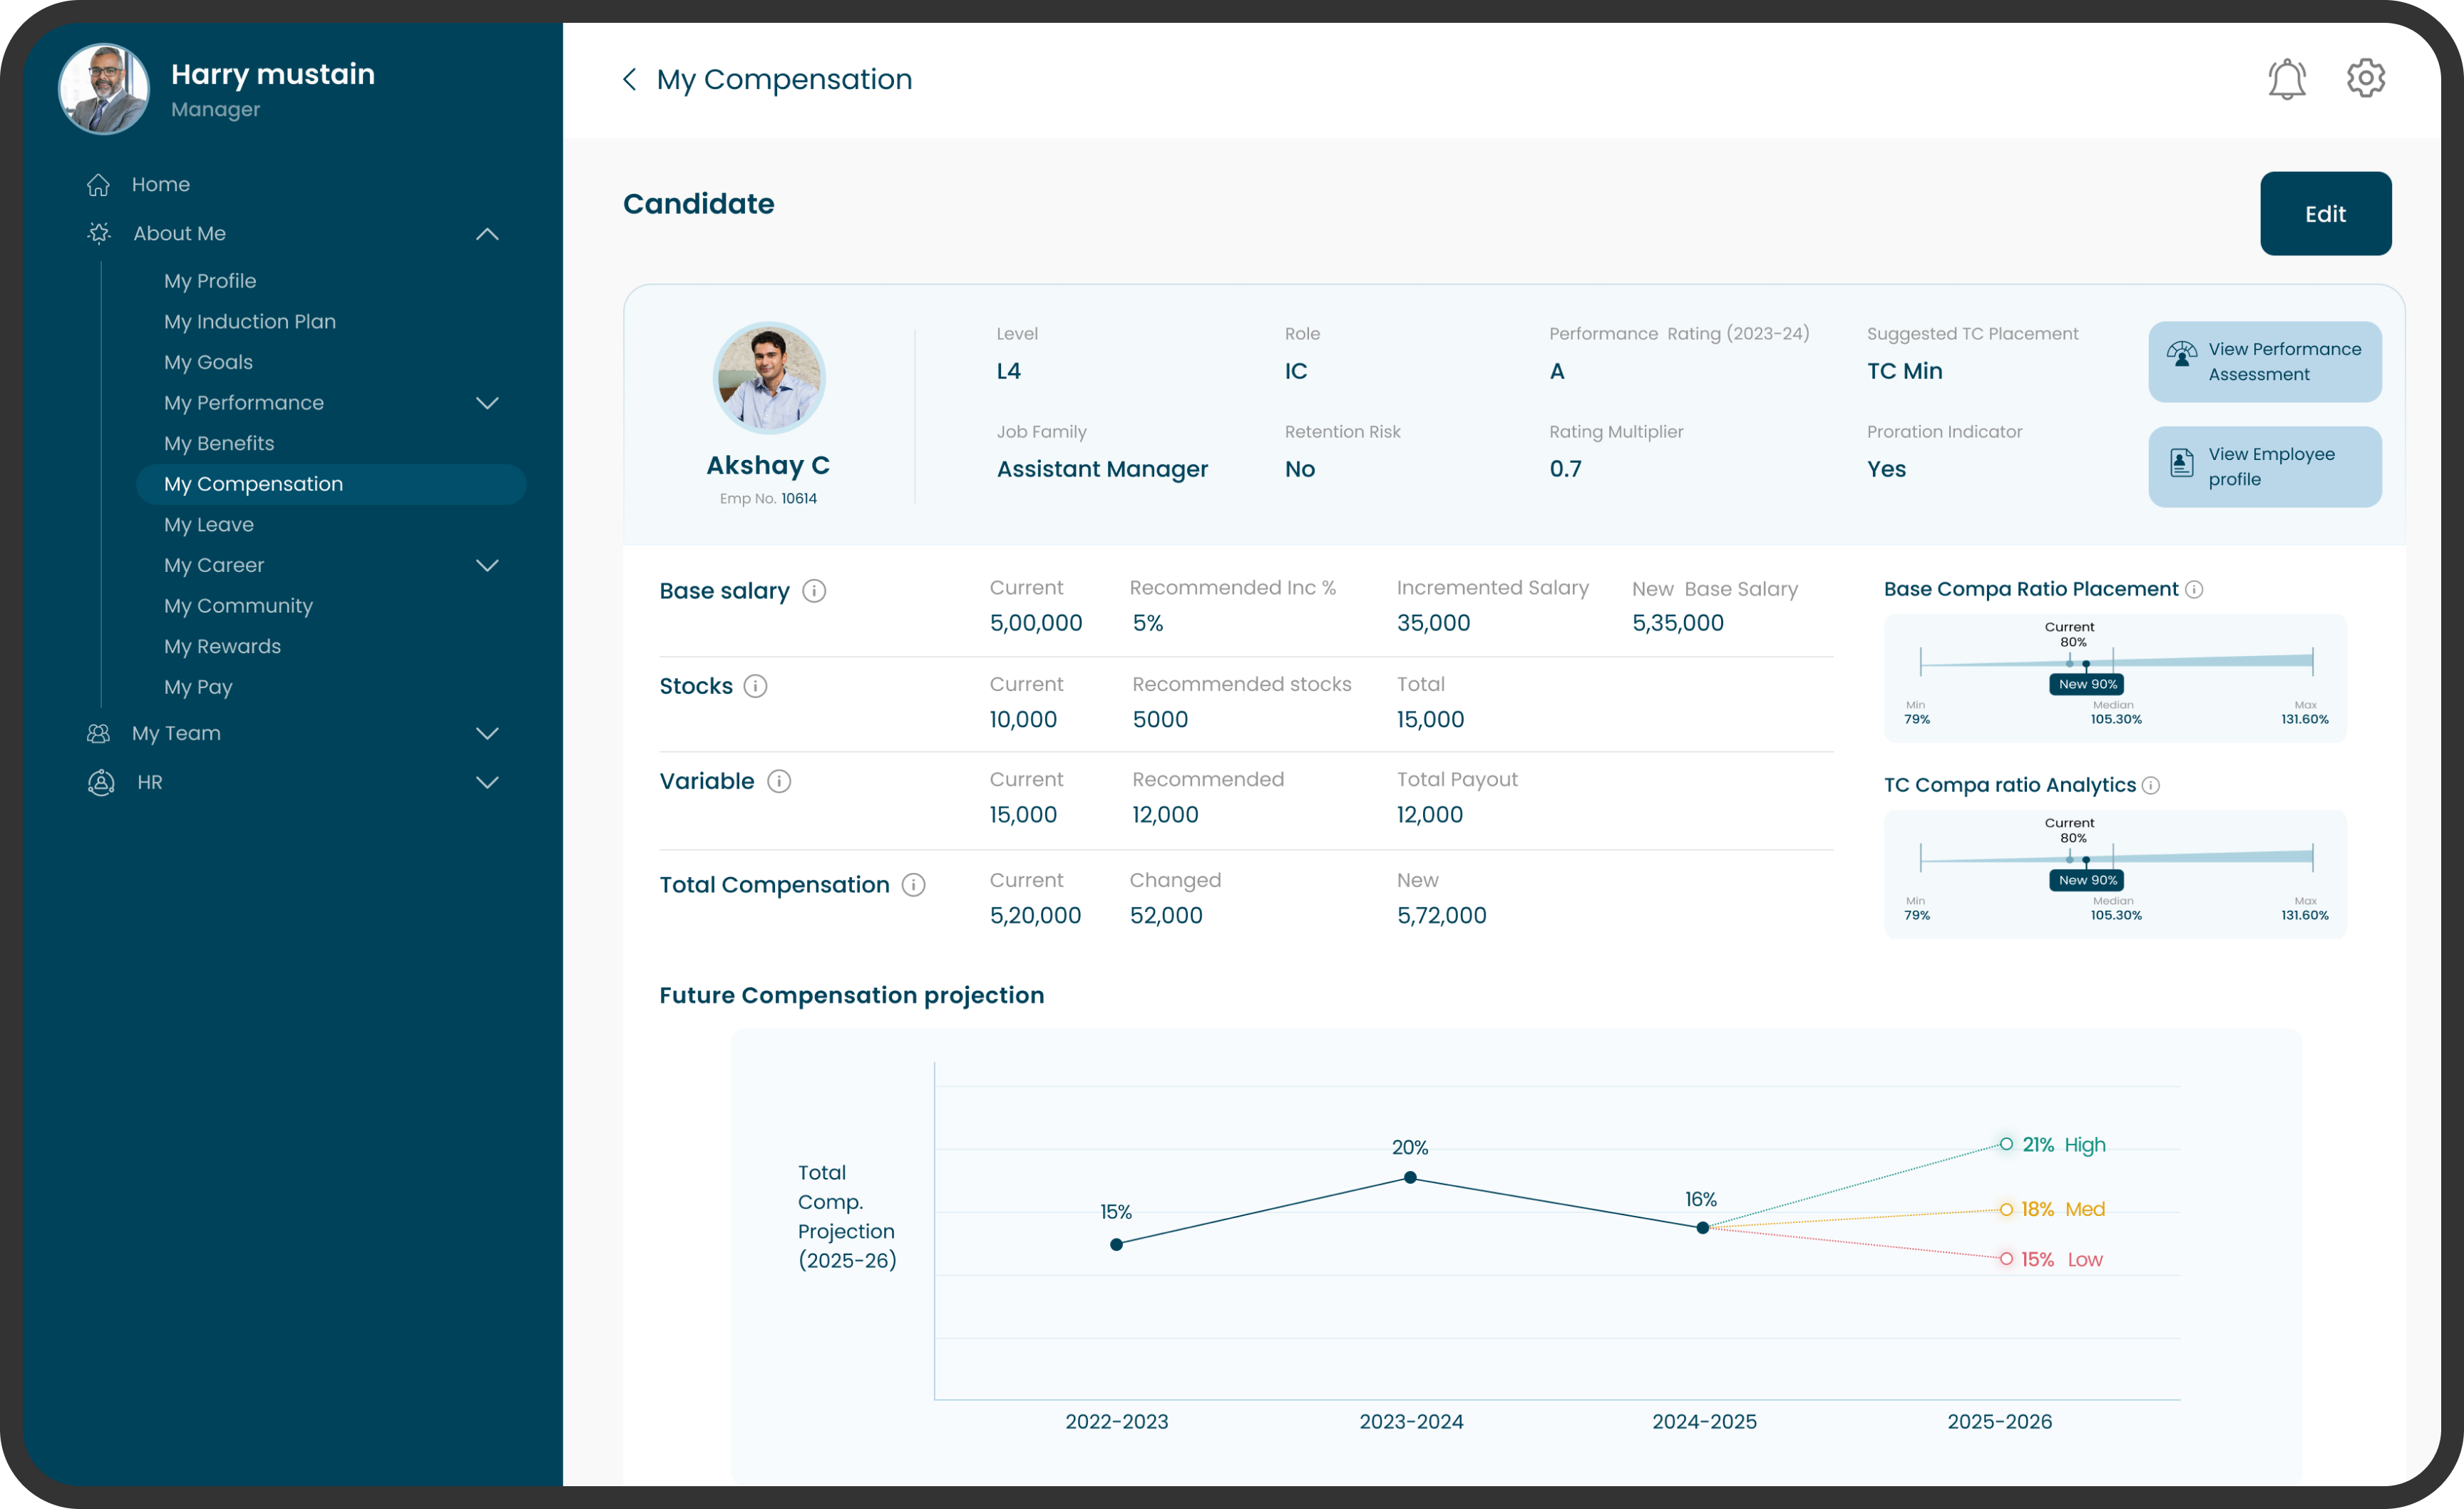Click the HR person icon
The width and height of the screenshot is (2464, 1509).
click(x=101, y=782)
